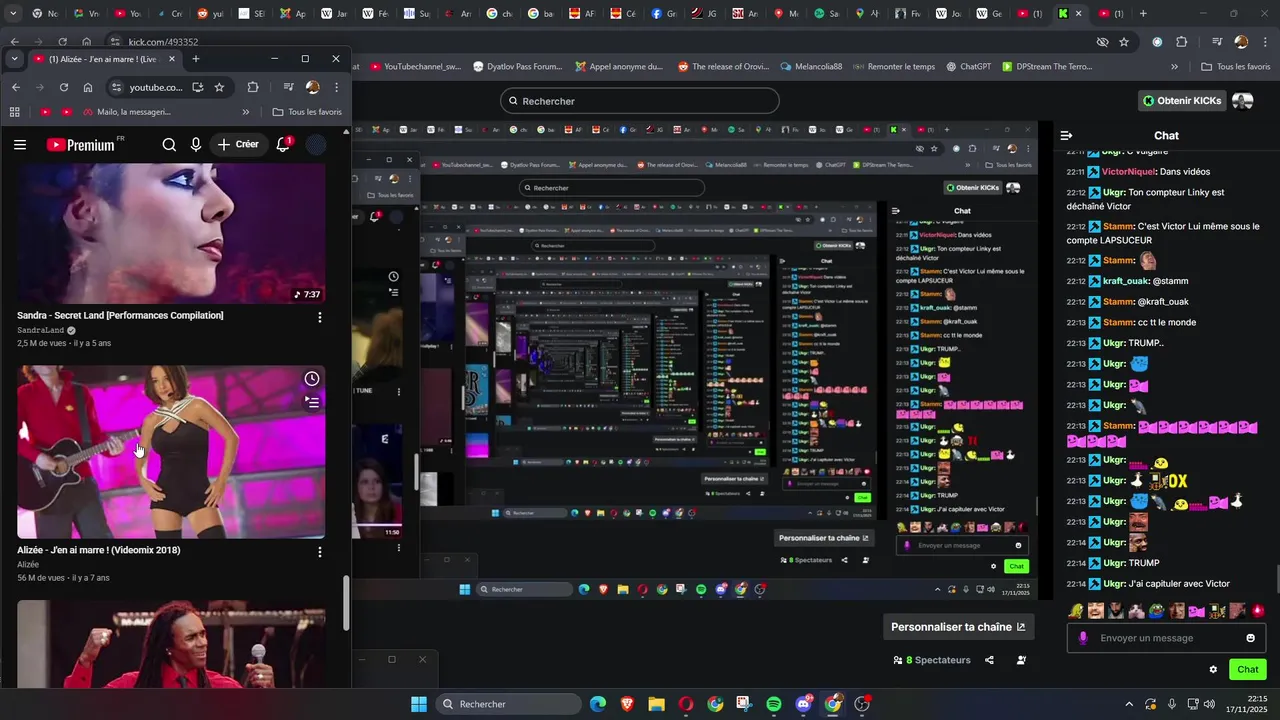Open Mailo, la messagerie bookmark
Screen dimensions: 1280x720
(125, 112)
